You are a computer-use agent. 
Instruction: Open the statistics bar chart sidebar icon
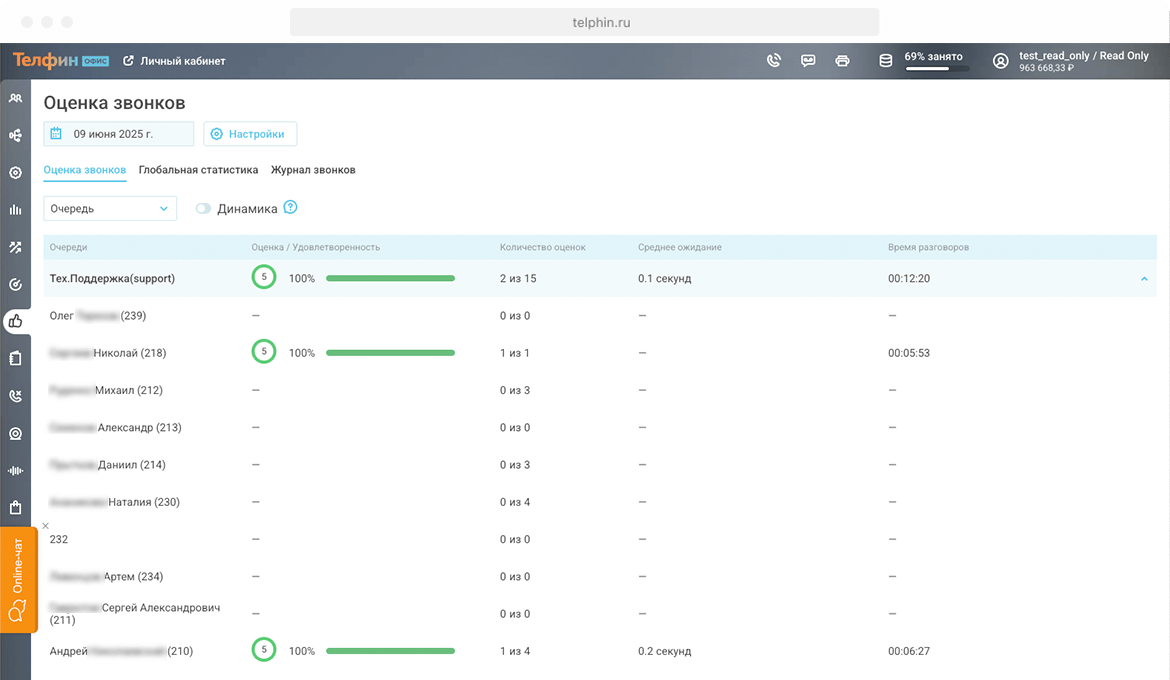15,210
